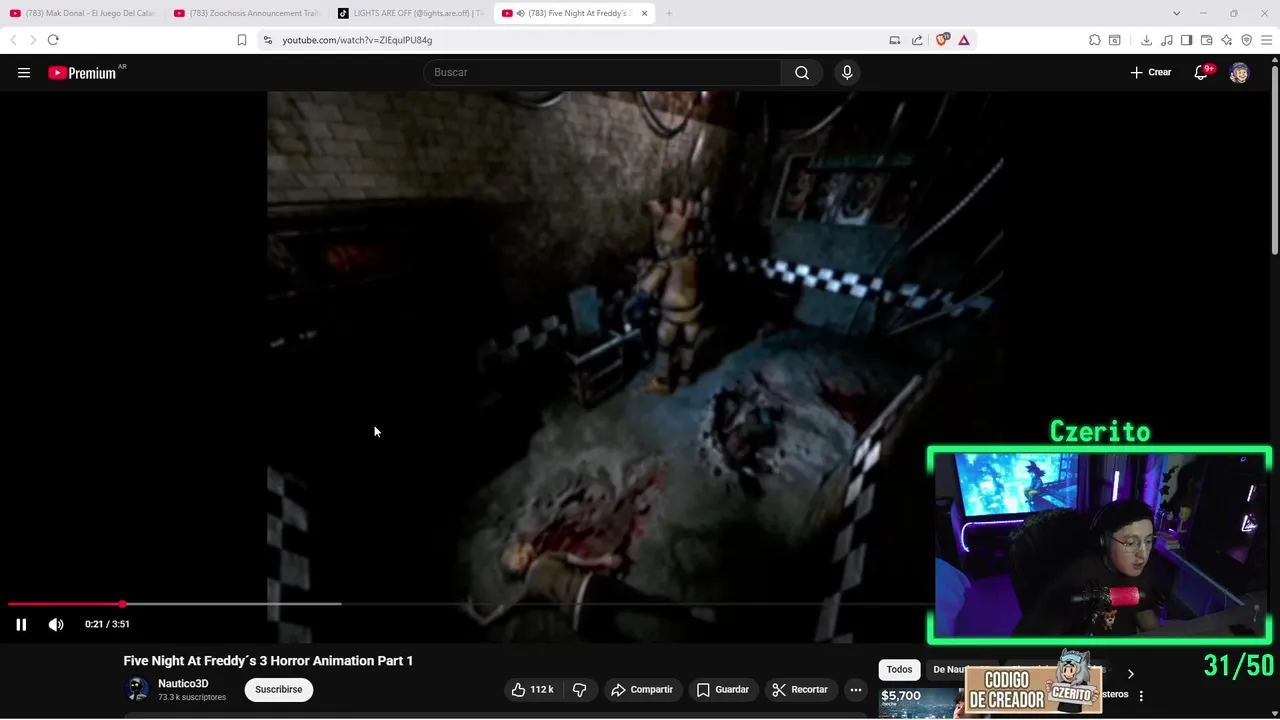
Task: Open the account avatar menu
Action: (x=1239, y=72)
